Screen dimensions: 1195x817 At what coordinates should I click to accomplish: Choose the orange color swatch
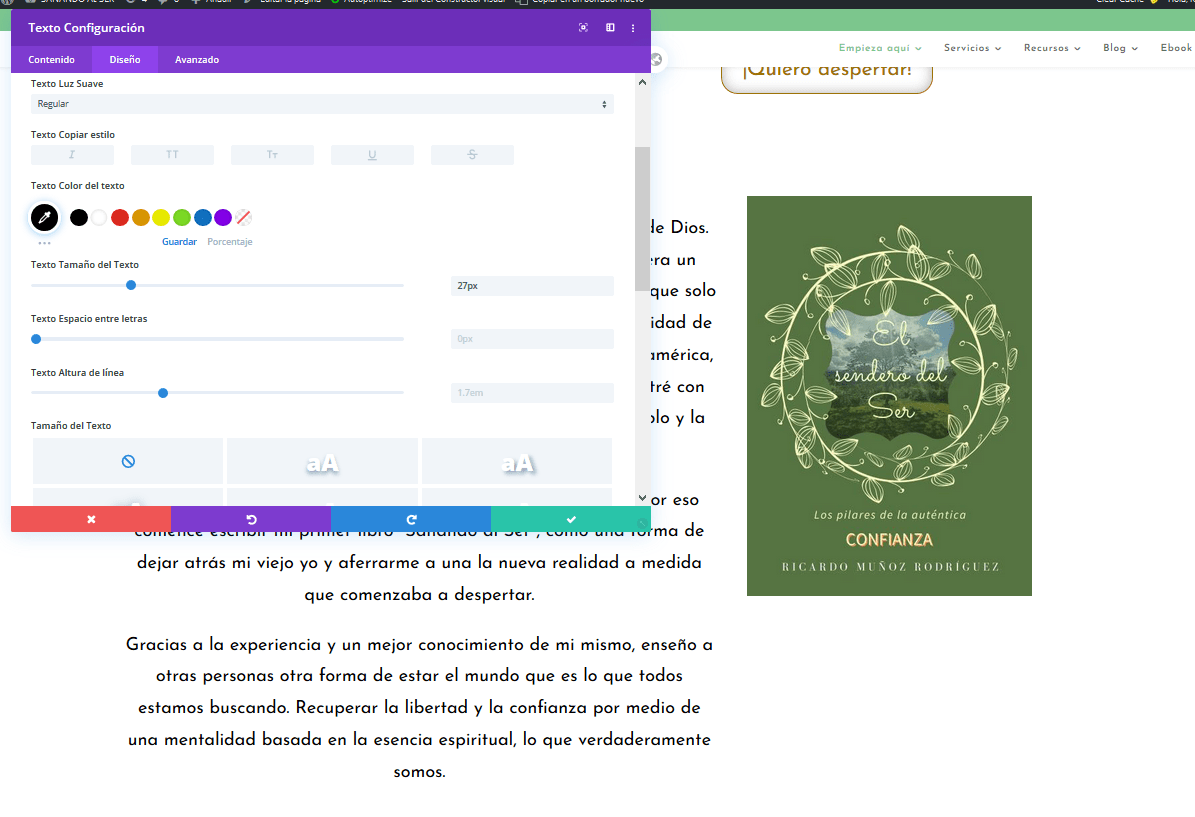140,217
